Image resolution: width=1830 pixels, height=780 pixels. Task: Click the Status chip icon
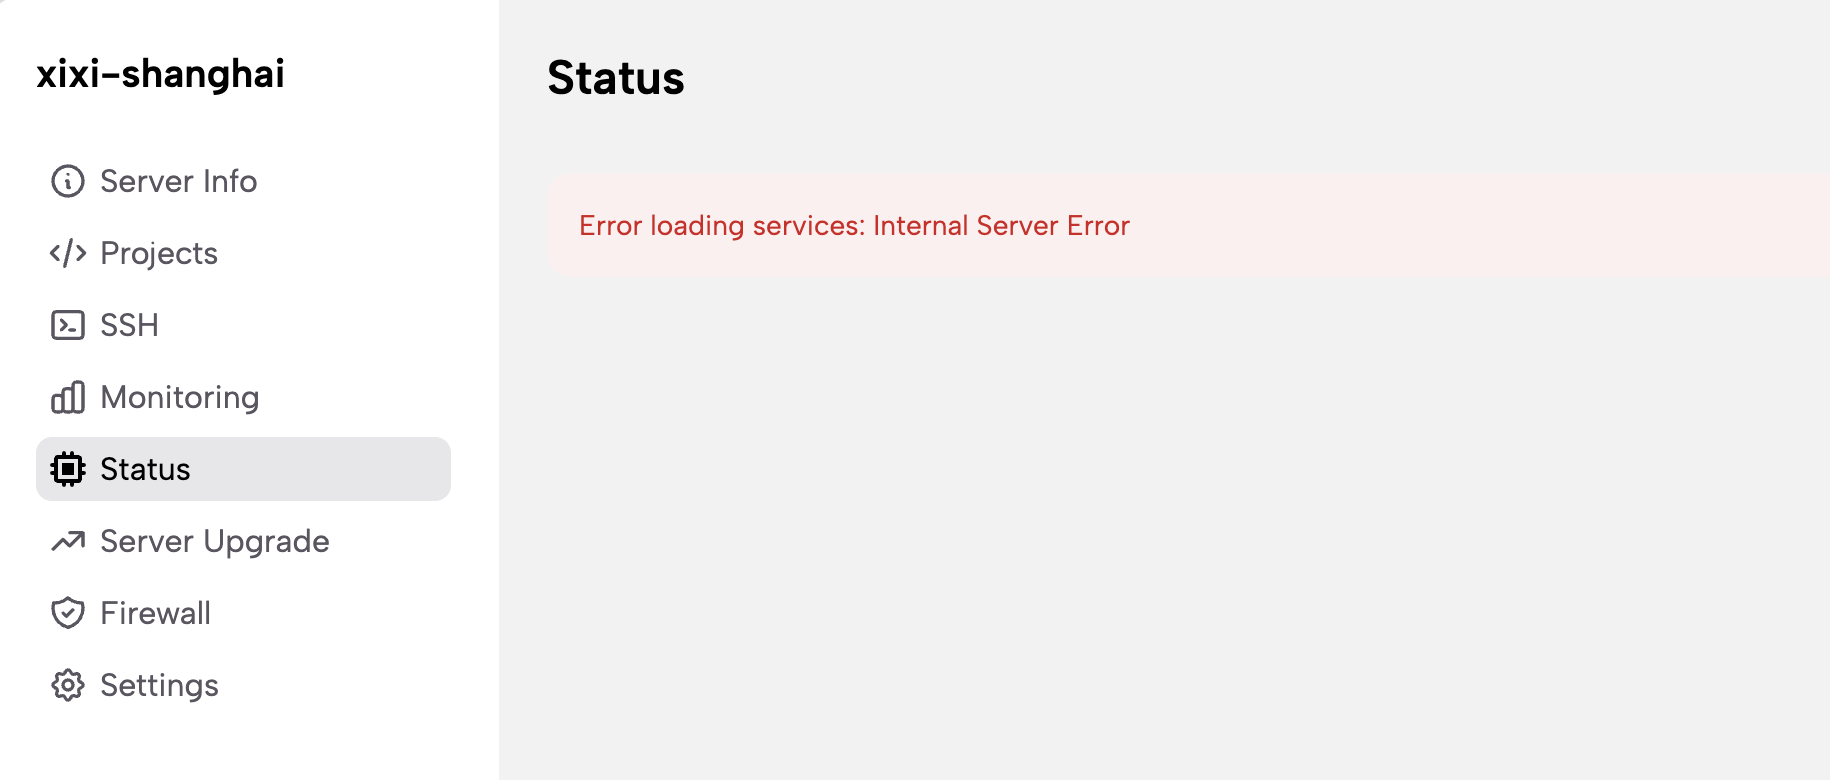point(68,469)
